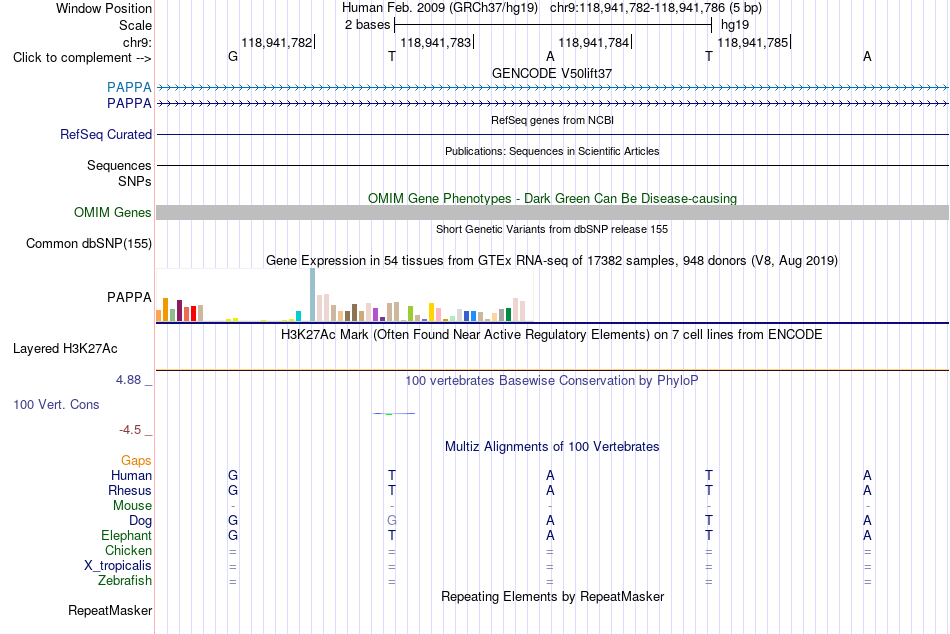The image size is (950, 634).
Task: Click the PhyloP conservation signal mark
Action: [394, 413]
